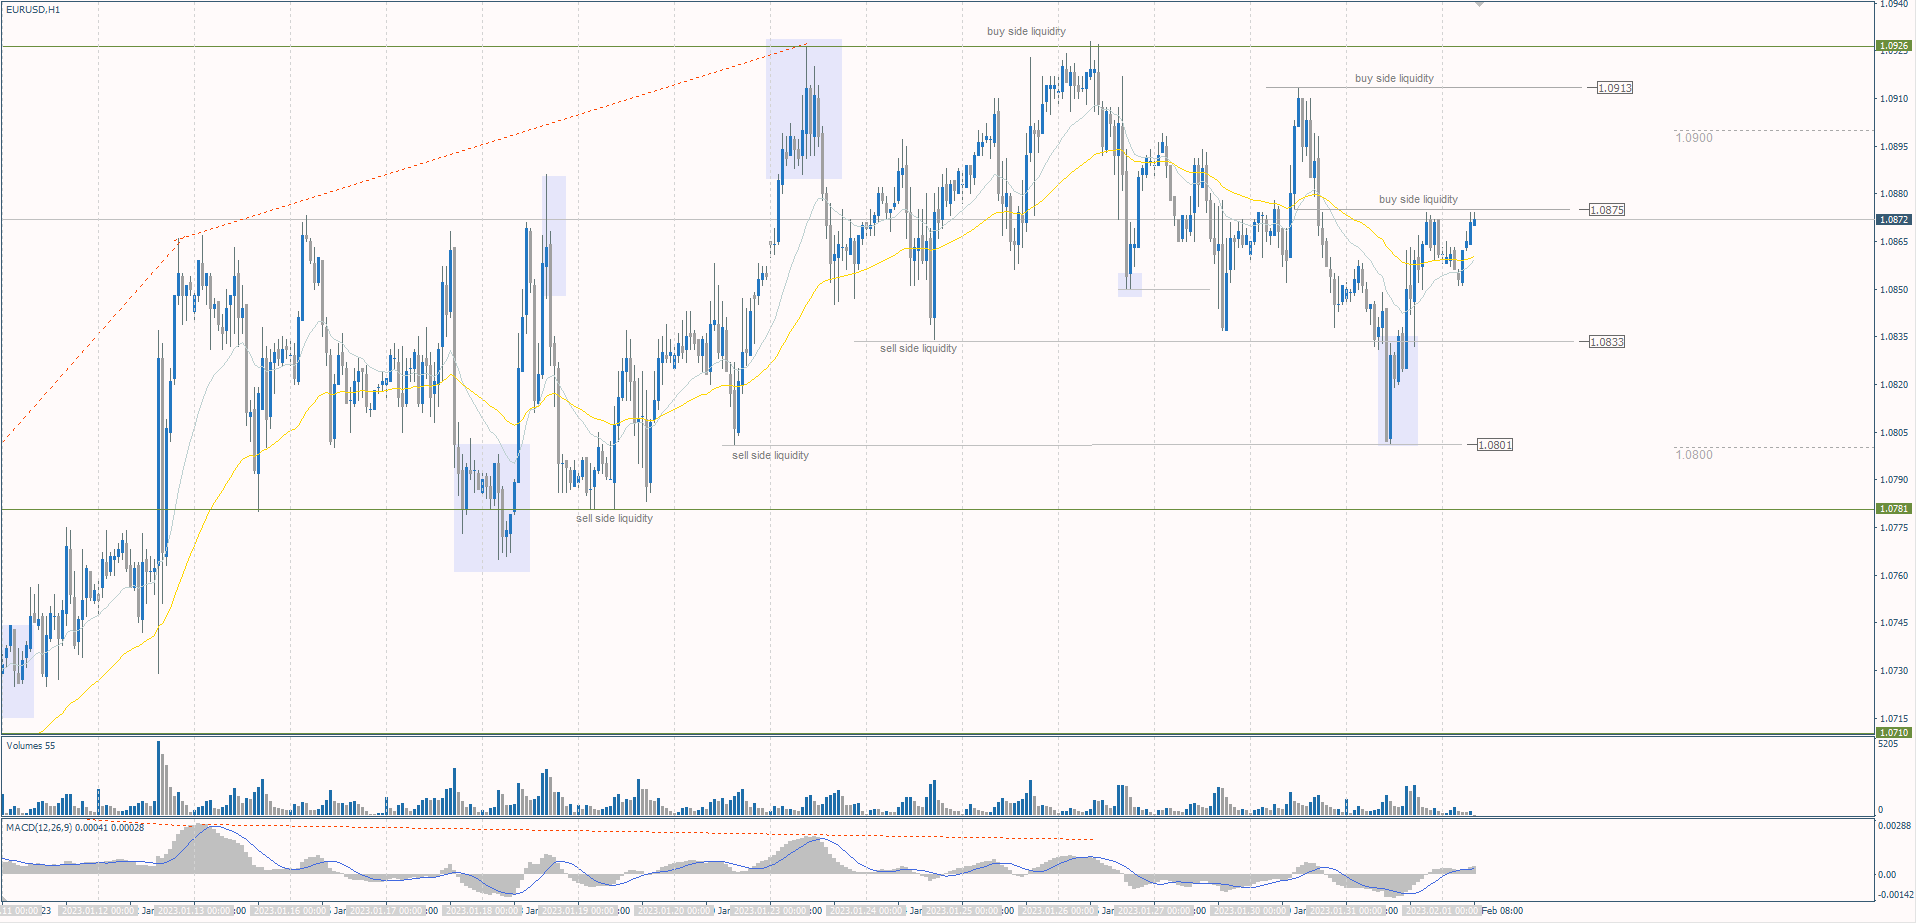Click the 1.0913 price label box

(x=1614, y=88)
